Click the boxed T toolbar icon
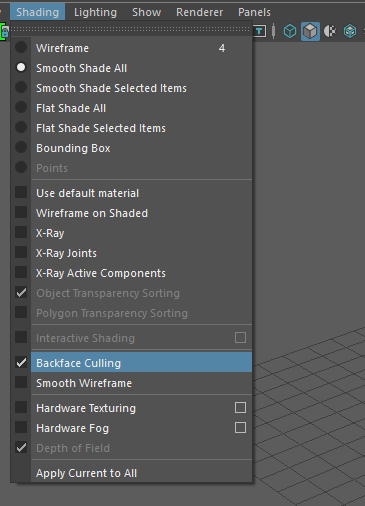The width and height of the screenshot is (365, 506). [x=259, y=31]
